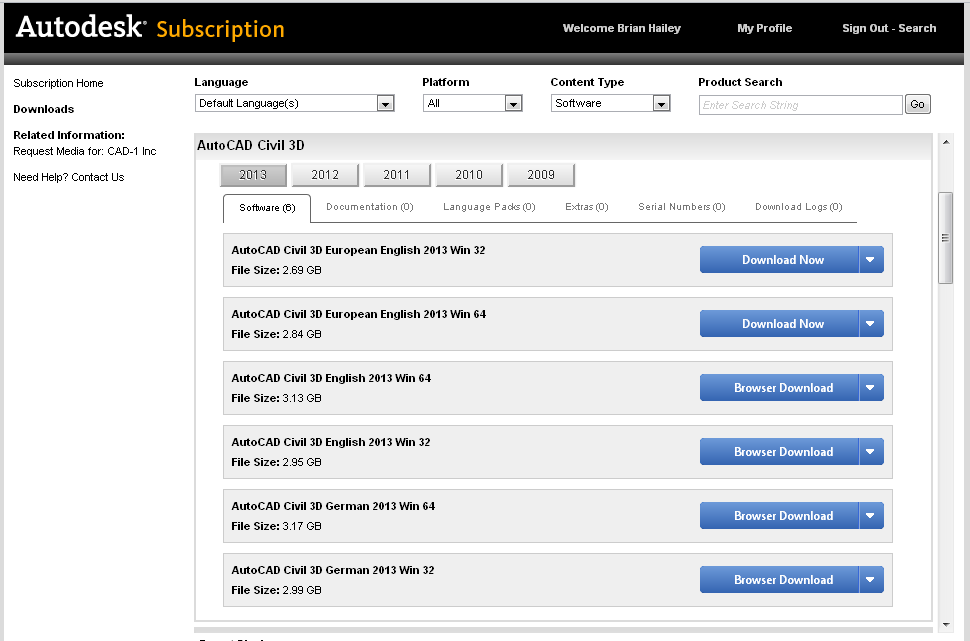Viewport: 970px width, 641px height.
Task: Select the 2013 version tab
Action: (x=253, y=175)
